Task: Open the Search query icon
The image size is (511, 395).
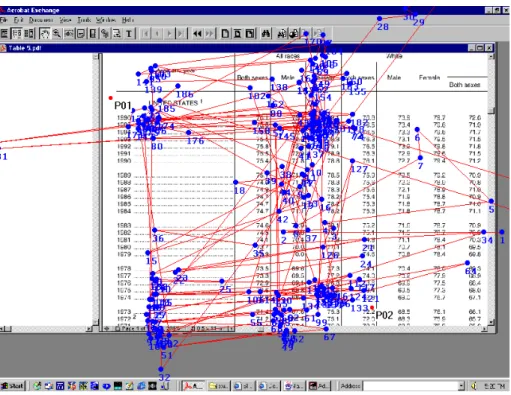Action: click(x=282, y=34)
